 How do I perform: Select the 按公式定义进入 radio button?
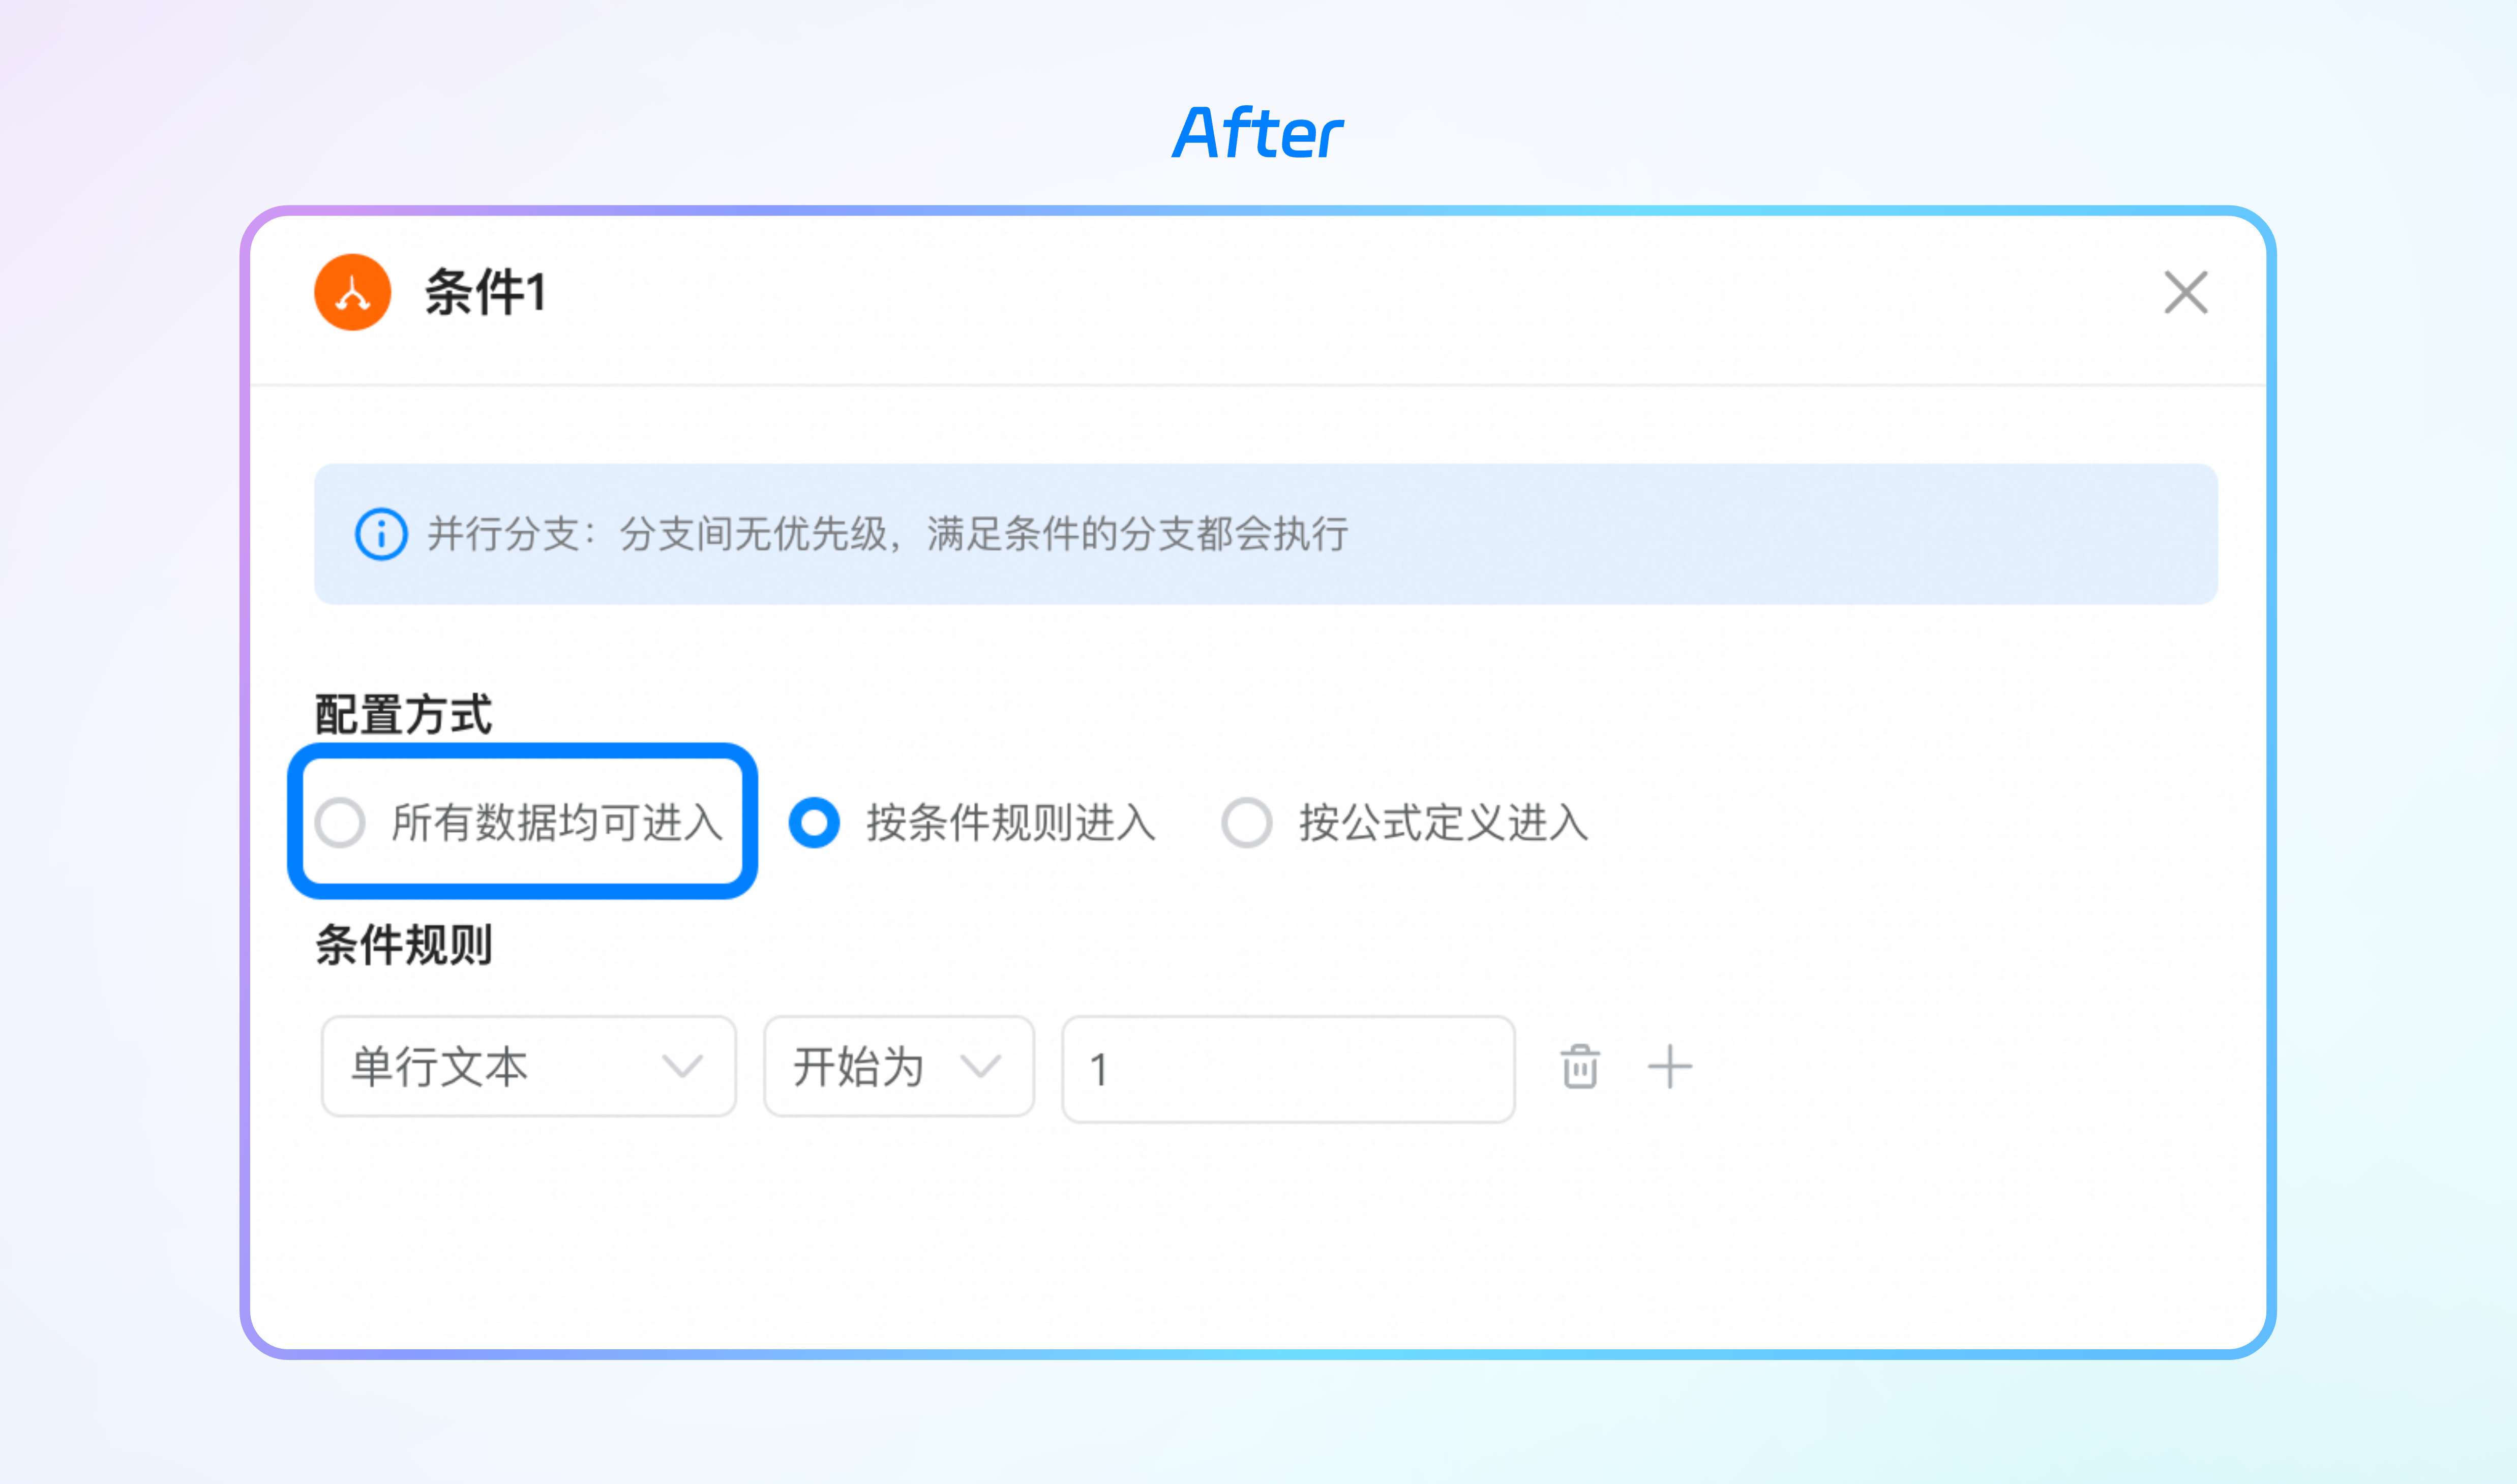pyautogui.click(x=1246, y=823)
